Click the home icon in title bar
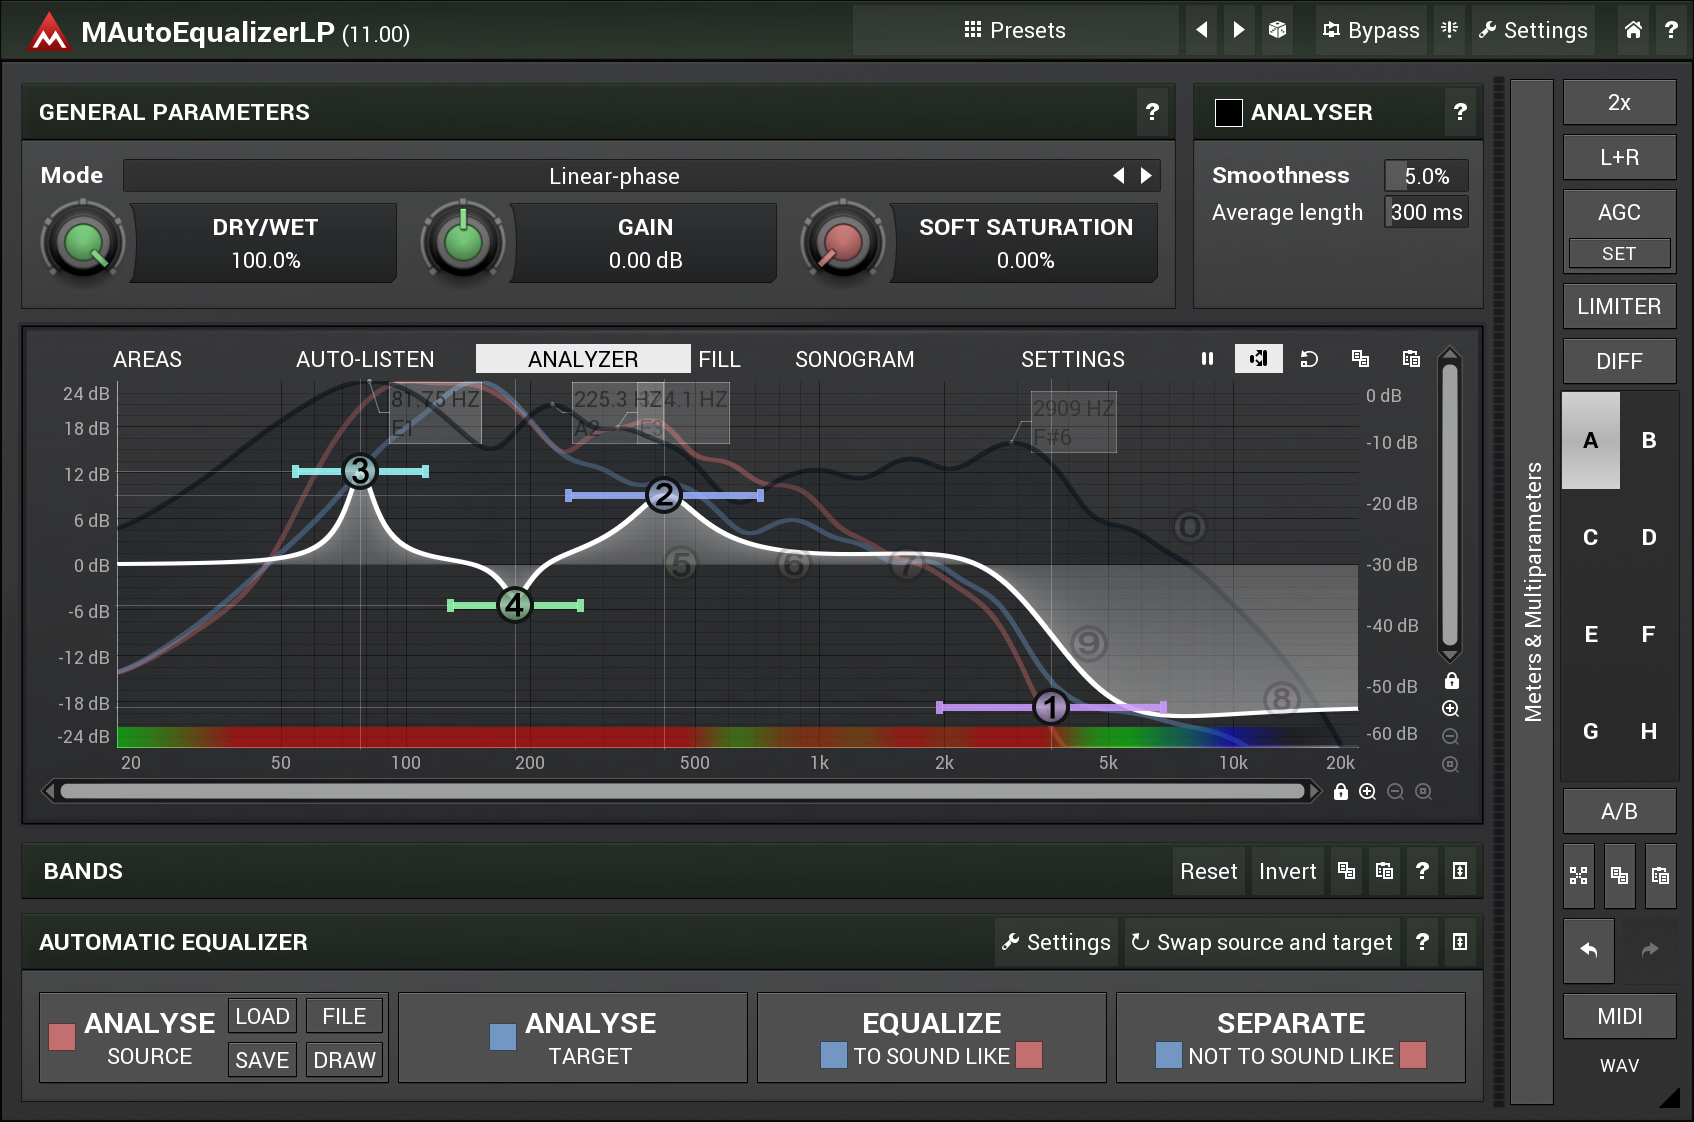 point(1633,30)
